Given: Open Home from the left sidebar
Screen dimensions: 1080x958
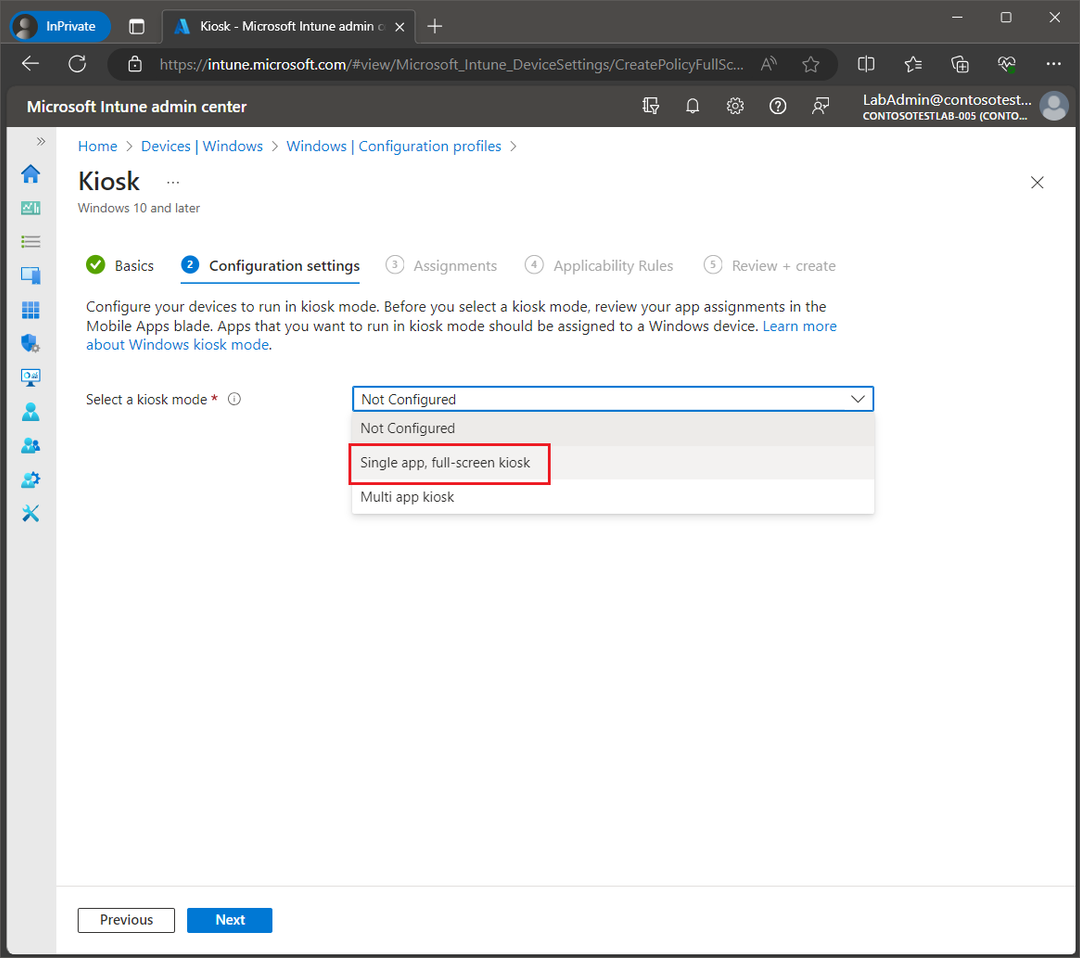Looking at the screenshot, I should [x=30, y=174].
